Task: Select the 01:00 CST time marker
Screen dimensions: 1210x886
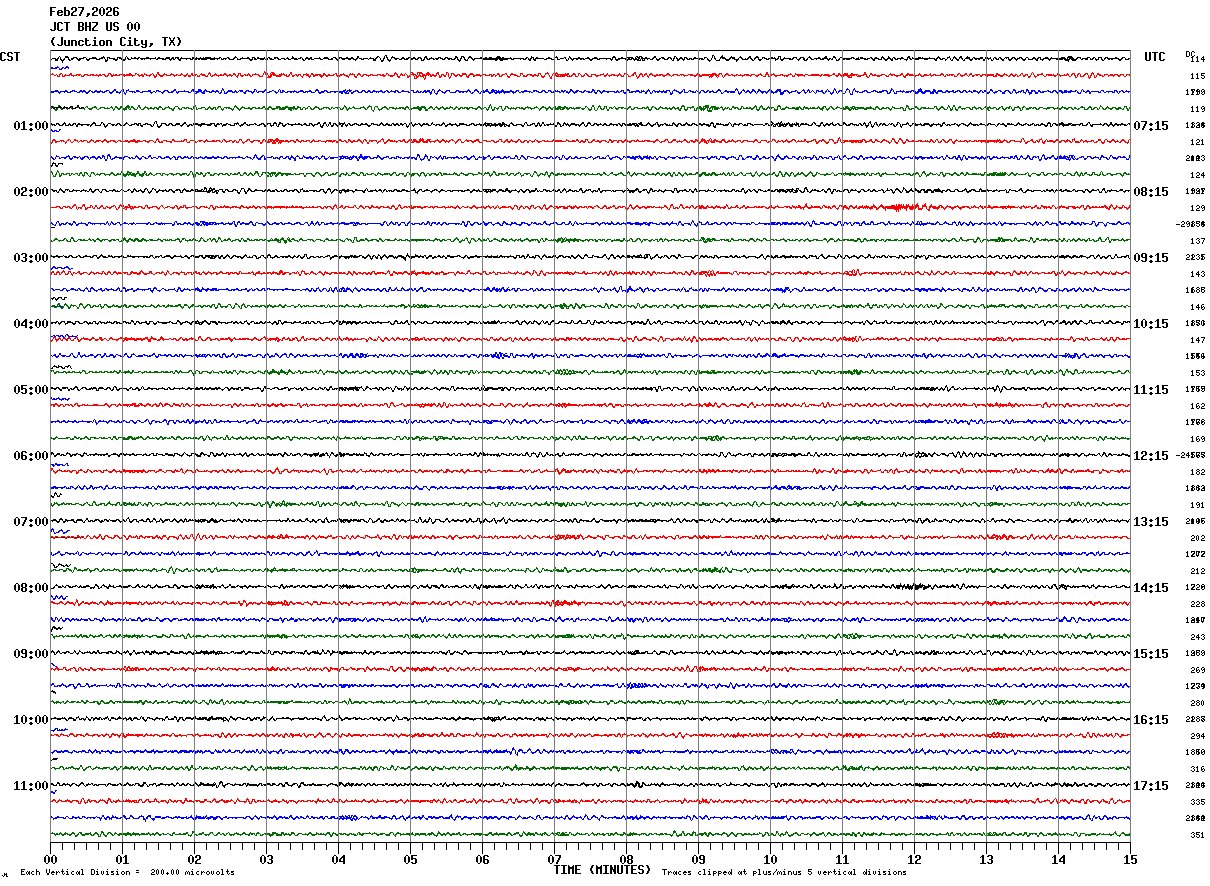Action: click(x=30, y=126)
